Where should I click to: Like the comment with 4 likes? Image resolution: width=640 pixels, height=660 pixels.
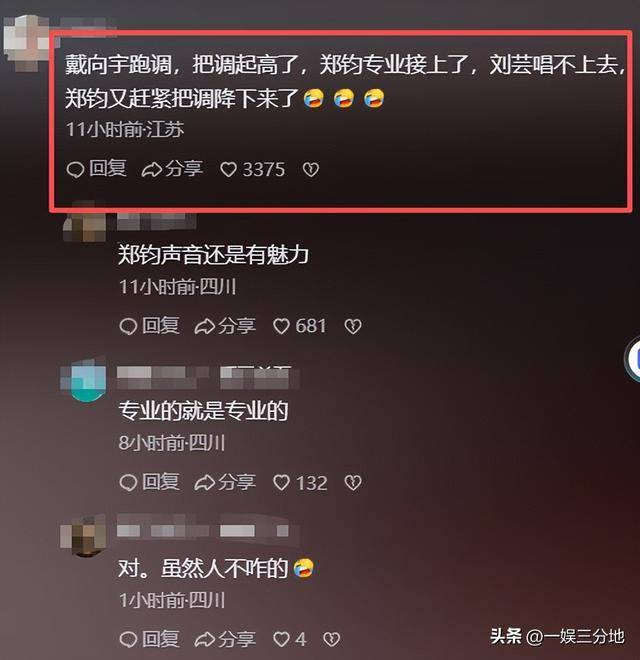pyautogui.click(x=290, y=639)
